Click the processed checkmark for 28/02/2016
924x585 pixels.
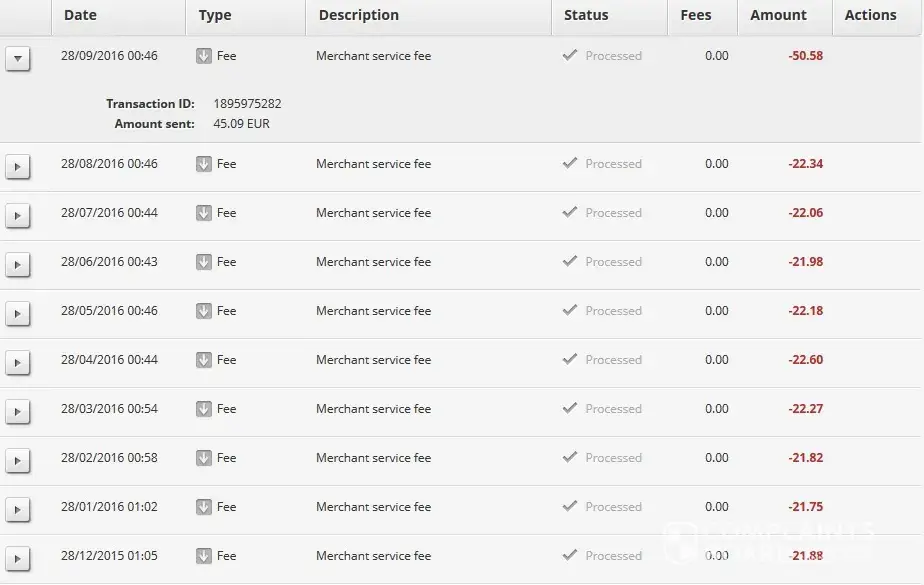570,457
